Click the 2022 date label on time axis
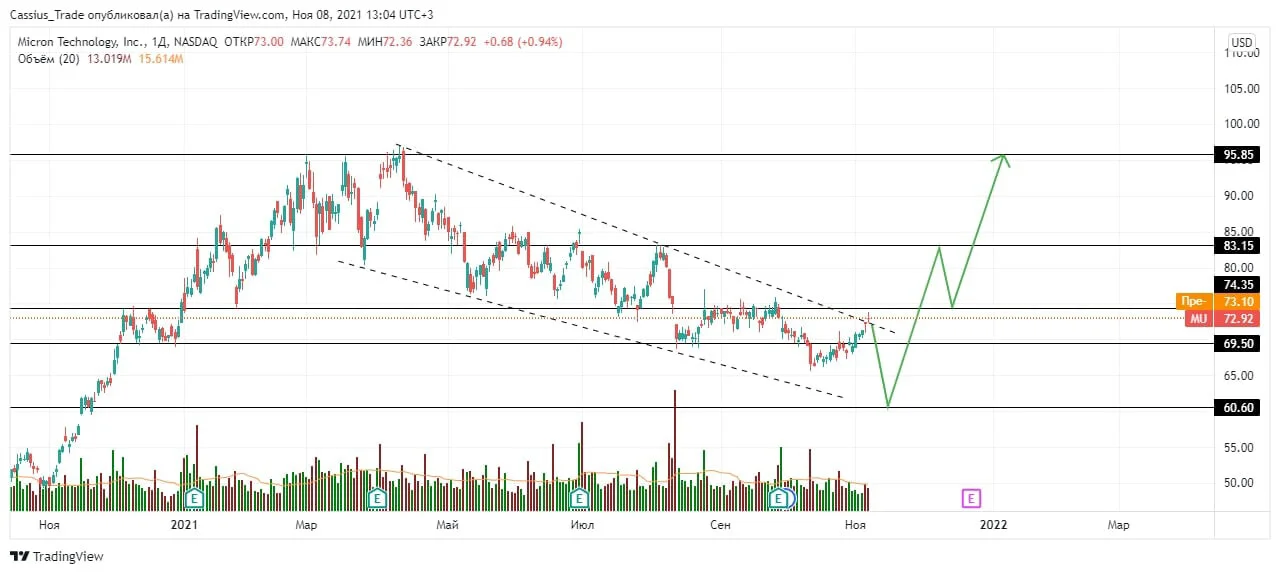Image resolution: width=1280 pixels, height=574 pixels. pos(993,524)
